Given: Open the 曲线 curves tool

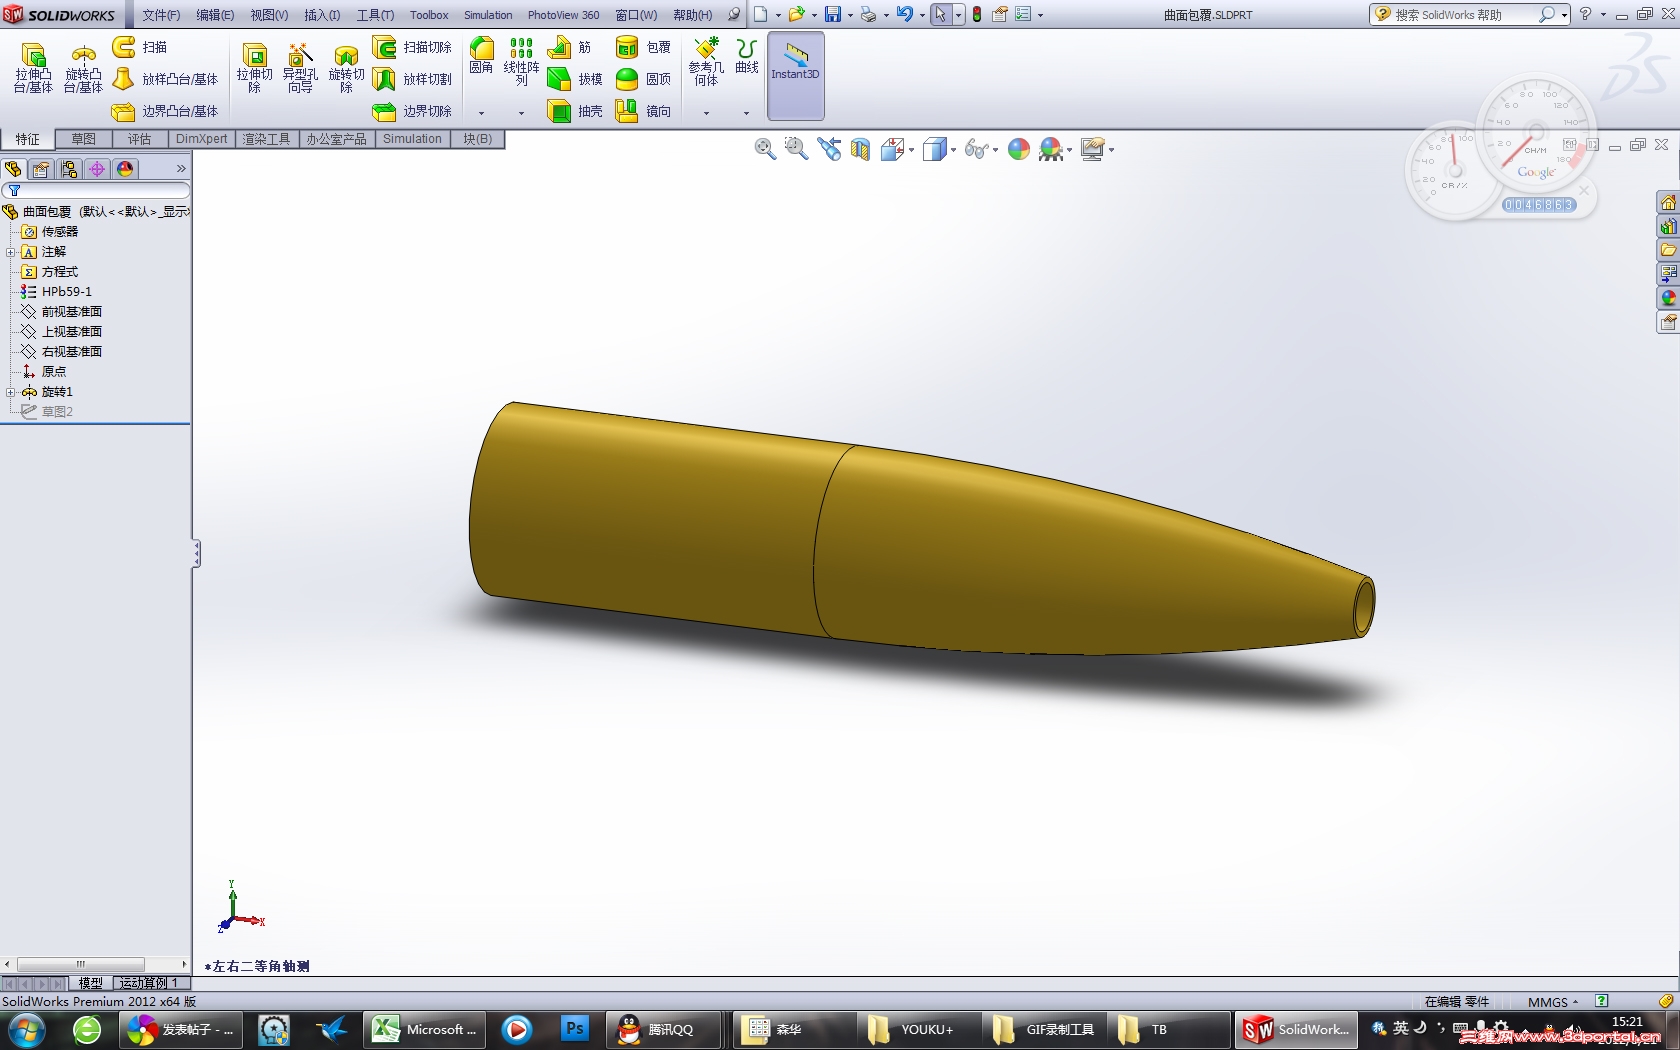Looking at the screenshot, I should tap(746, 56).
